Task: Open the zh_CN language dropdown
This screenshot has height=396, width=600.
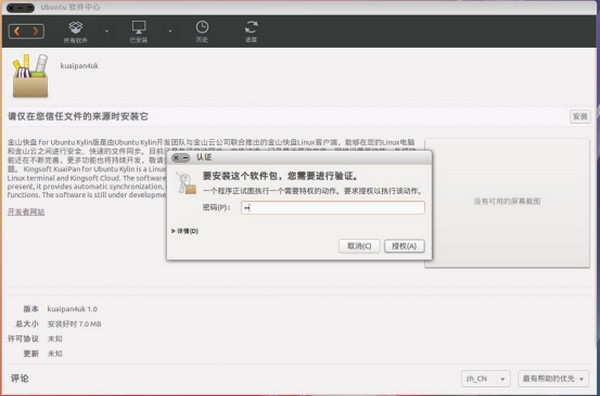Action: click(x=486, y=378)
